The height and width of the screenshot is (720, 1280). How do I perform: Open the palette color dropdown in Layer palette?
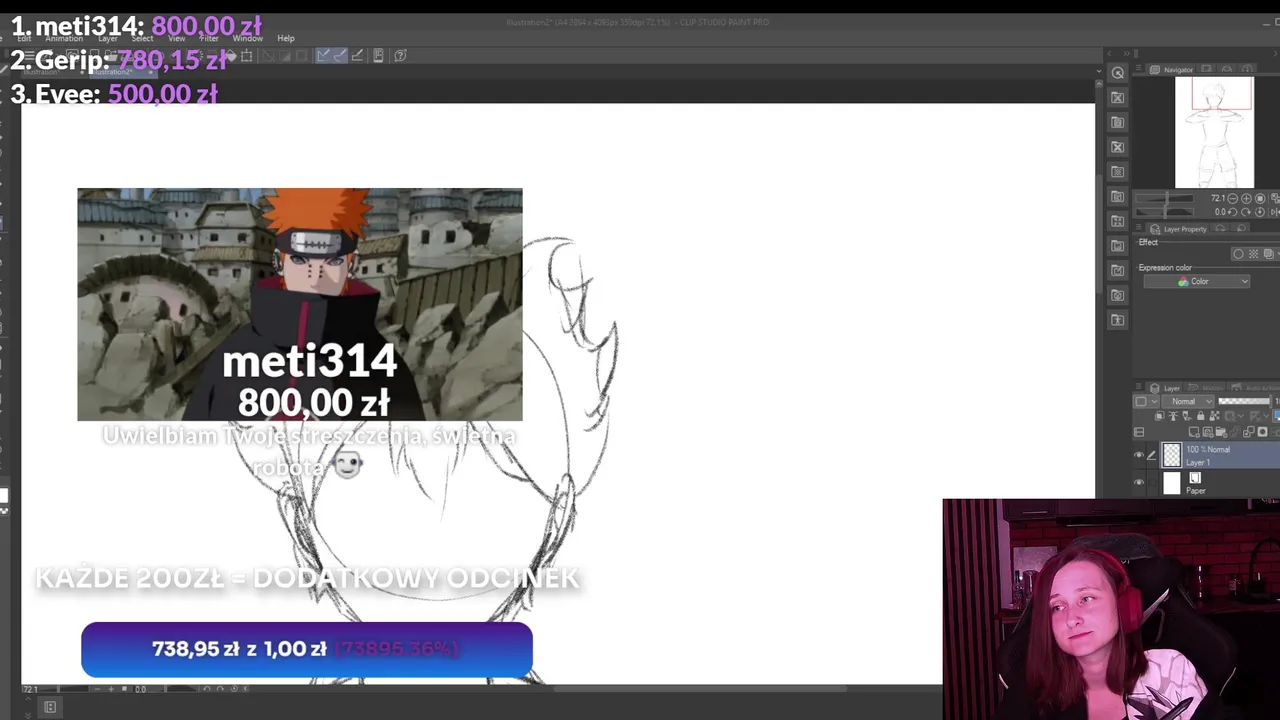(x=1147, y=401)
